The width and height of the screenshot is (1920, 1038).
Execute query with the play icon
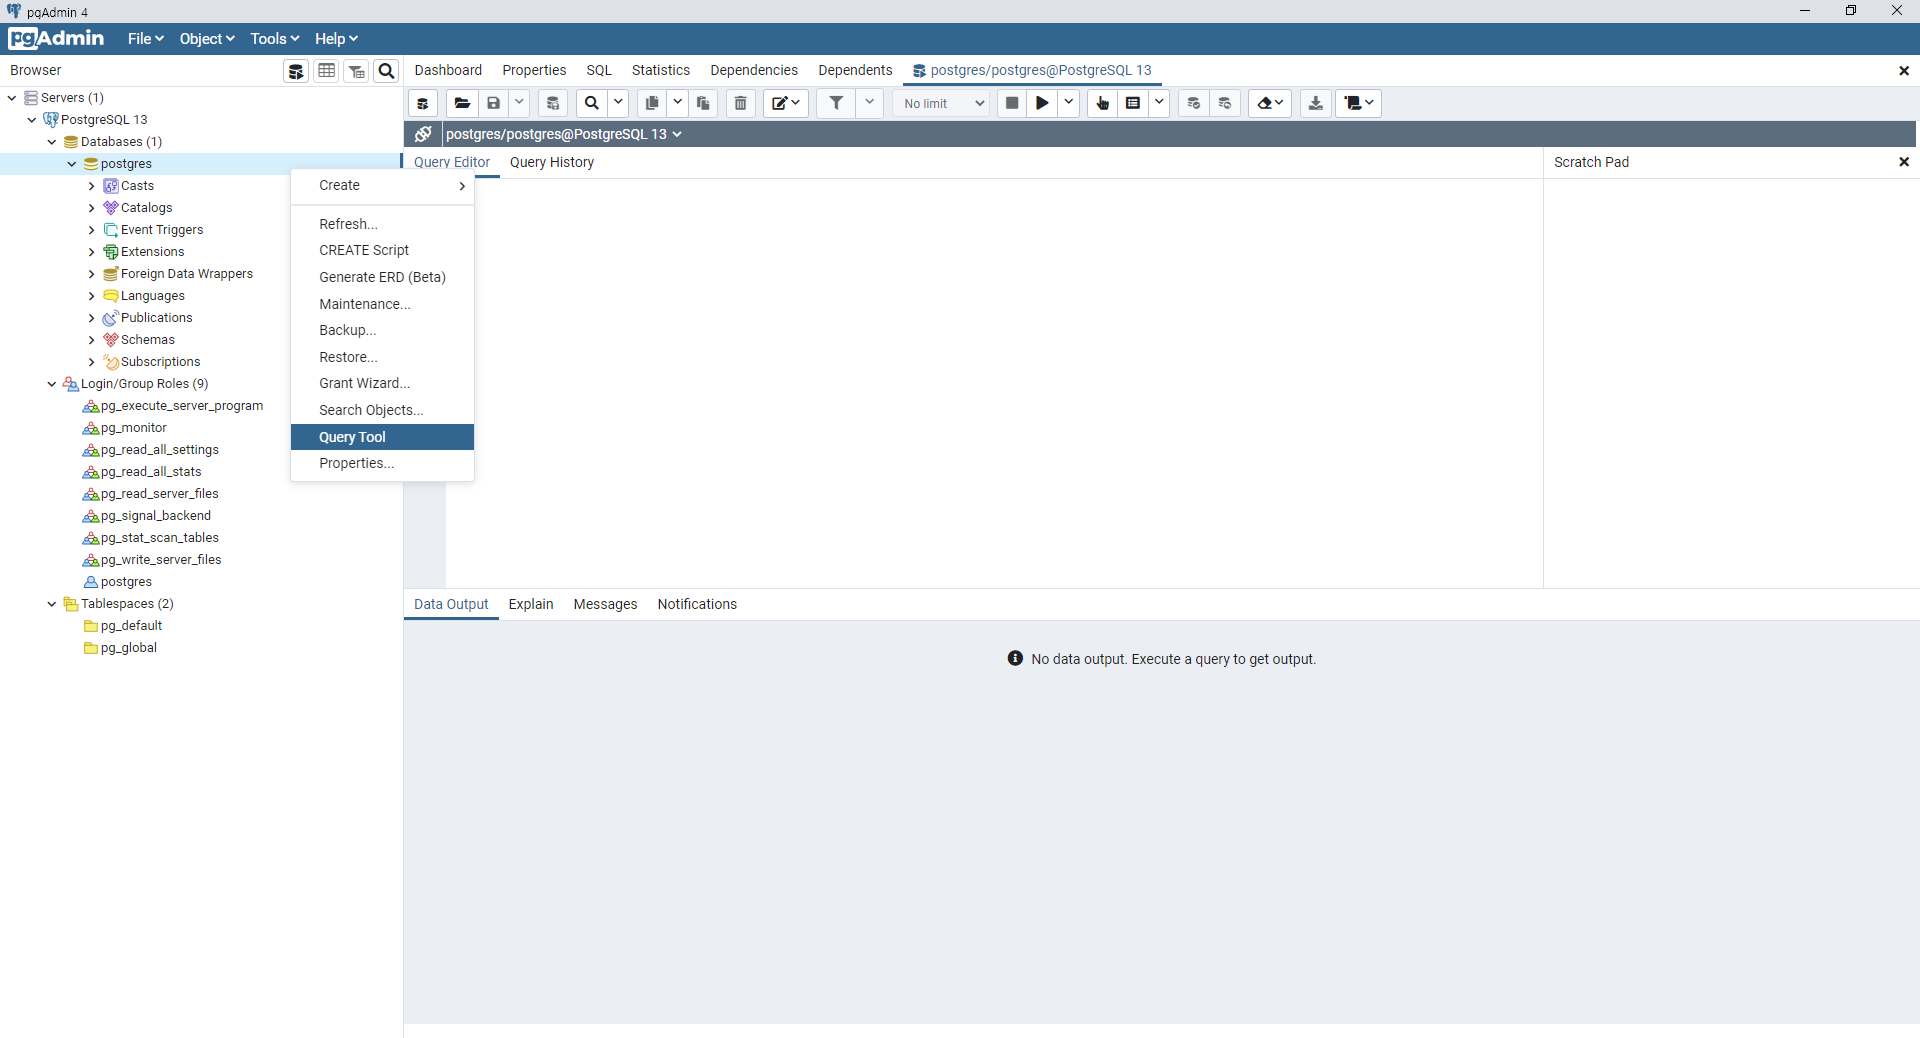pyautogui.click(x=1042, y=103)
